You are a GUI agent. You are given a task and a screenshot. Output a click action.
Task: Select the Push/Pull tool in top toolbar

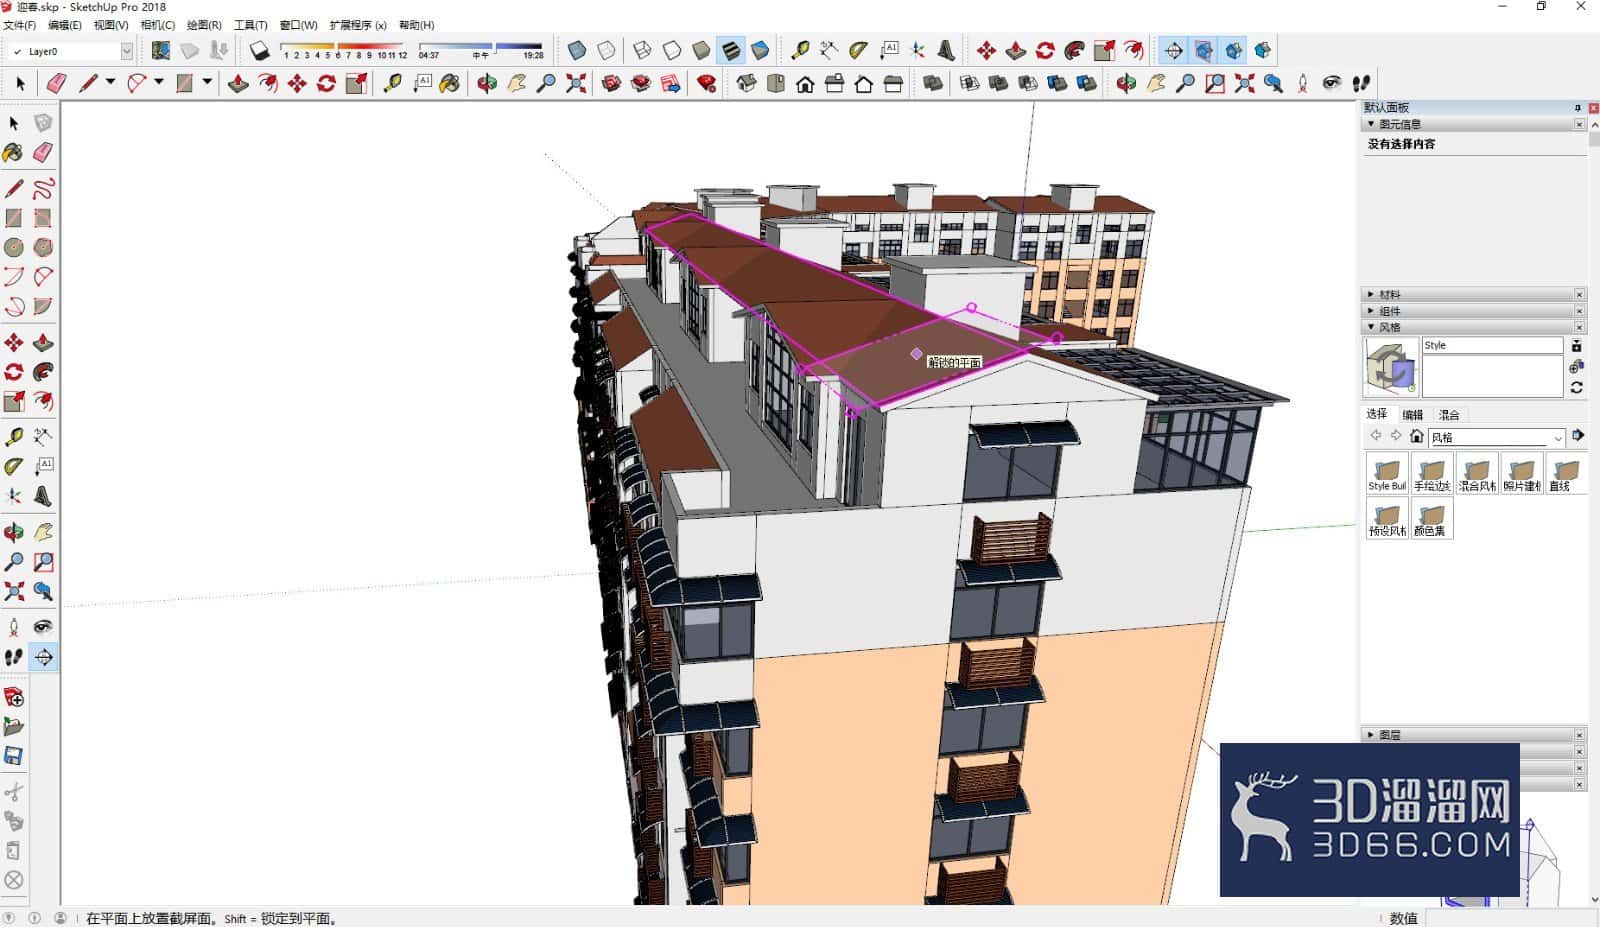pos(239,84)
